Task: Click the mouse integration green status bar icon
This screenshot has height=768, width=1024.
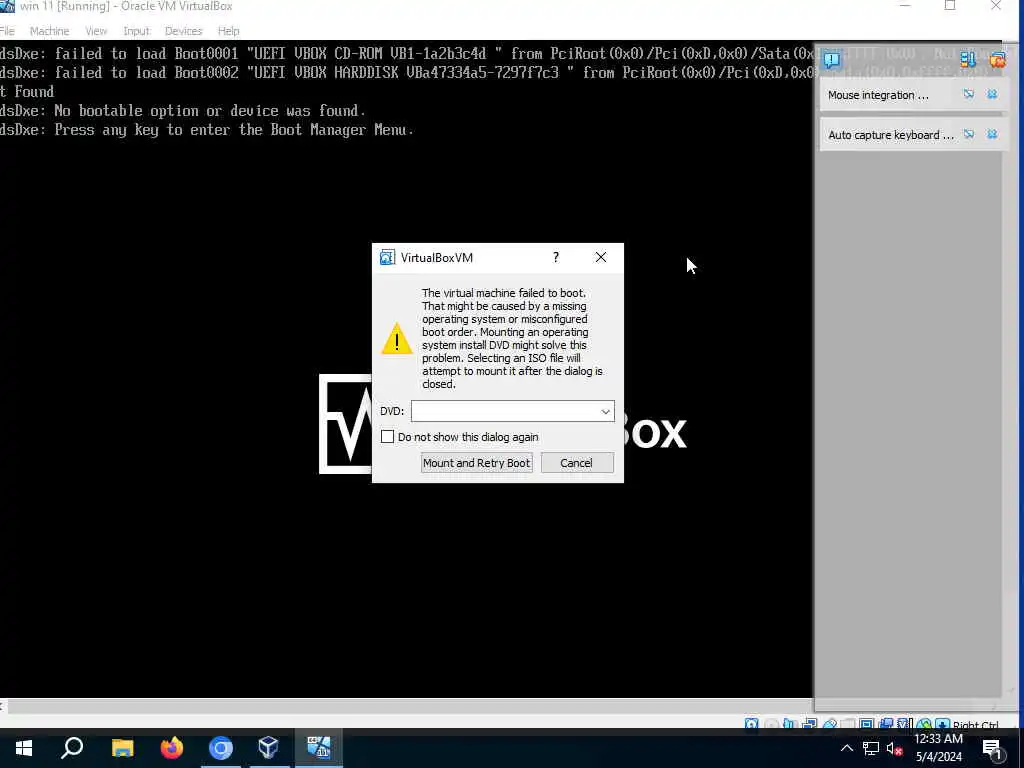Action: point(923,724)
